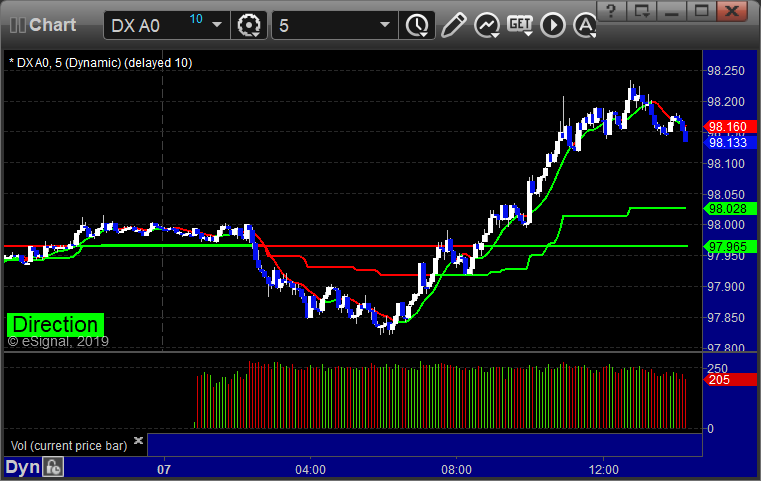Open the clock time template icon
The width and height of the screenshot is (761, 481).
(x=417, y=25)
